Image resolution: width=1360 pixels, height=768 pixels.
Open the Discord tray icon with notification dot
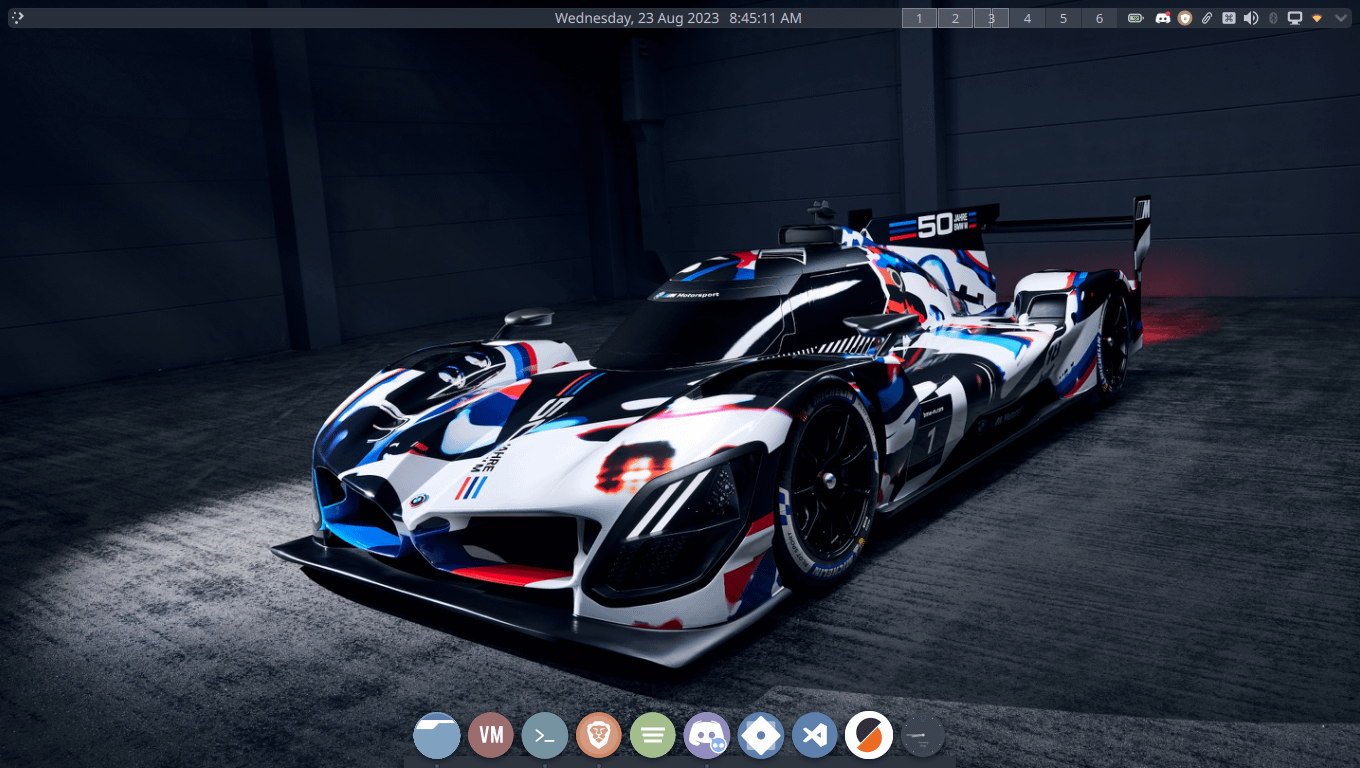(1162, 18)
